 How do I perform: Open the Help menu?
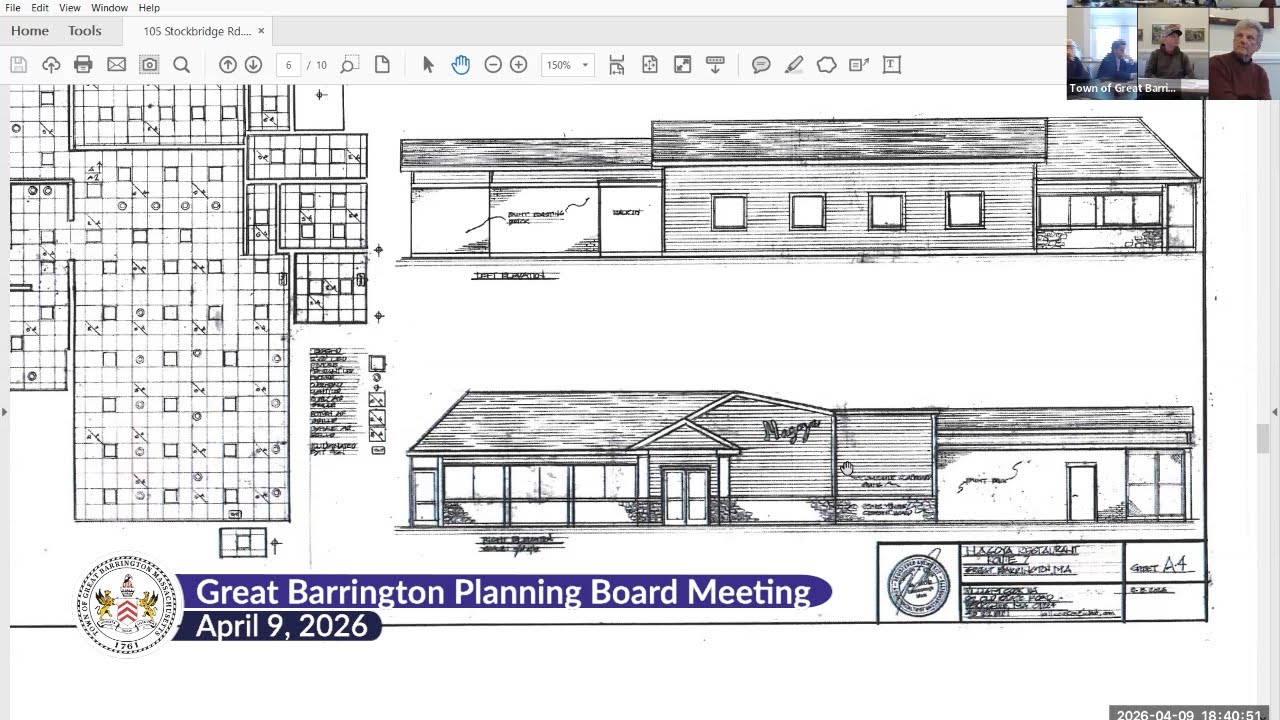pyautogui.click(x=149, y=8)
